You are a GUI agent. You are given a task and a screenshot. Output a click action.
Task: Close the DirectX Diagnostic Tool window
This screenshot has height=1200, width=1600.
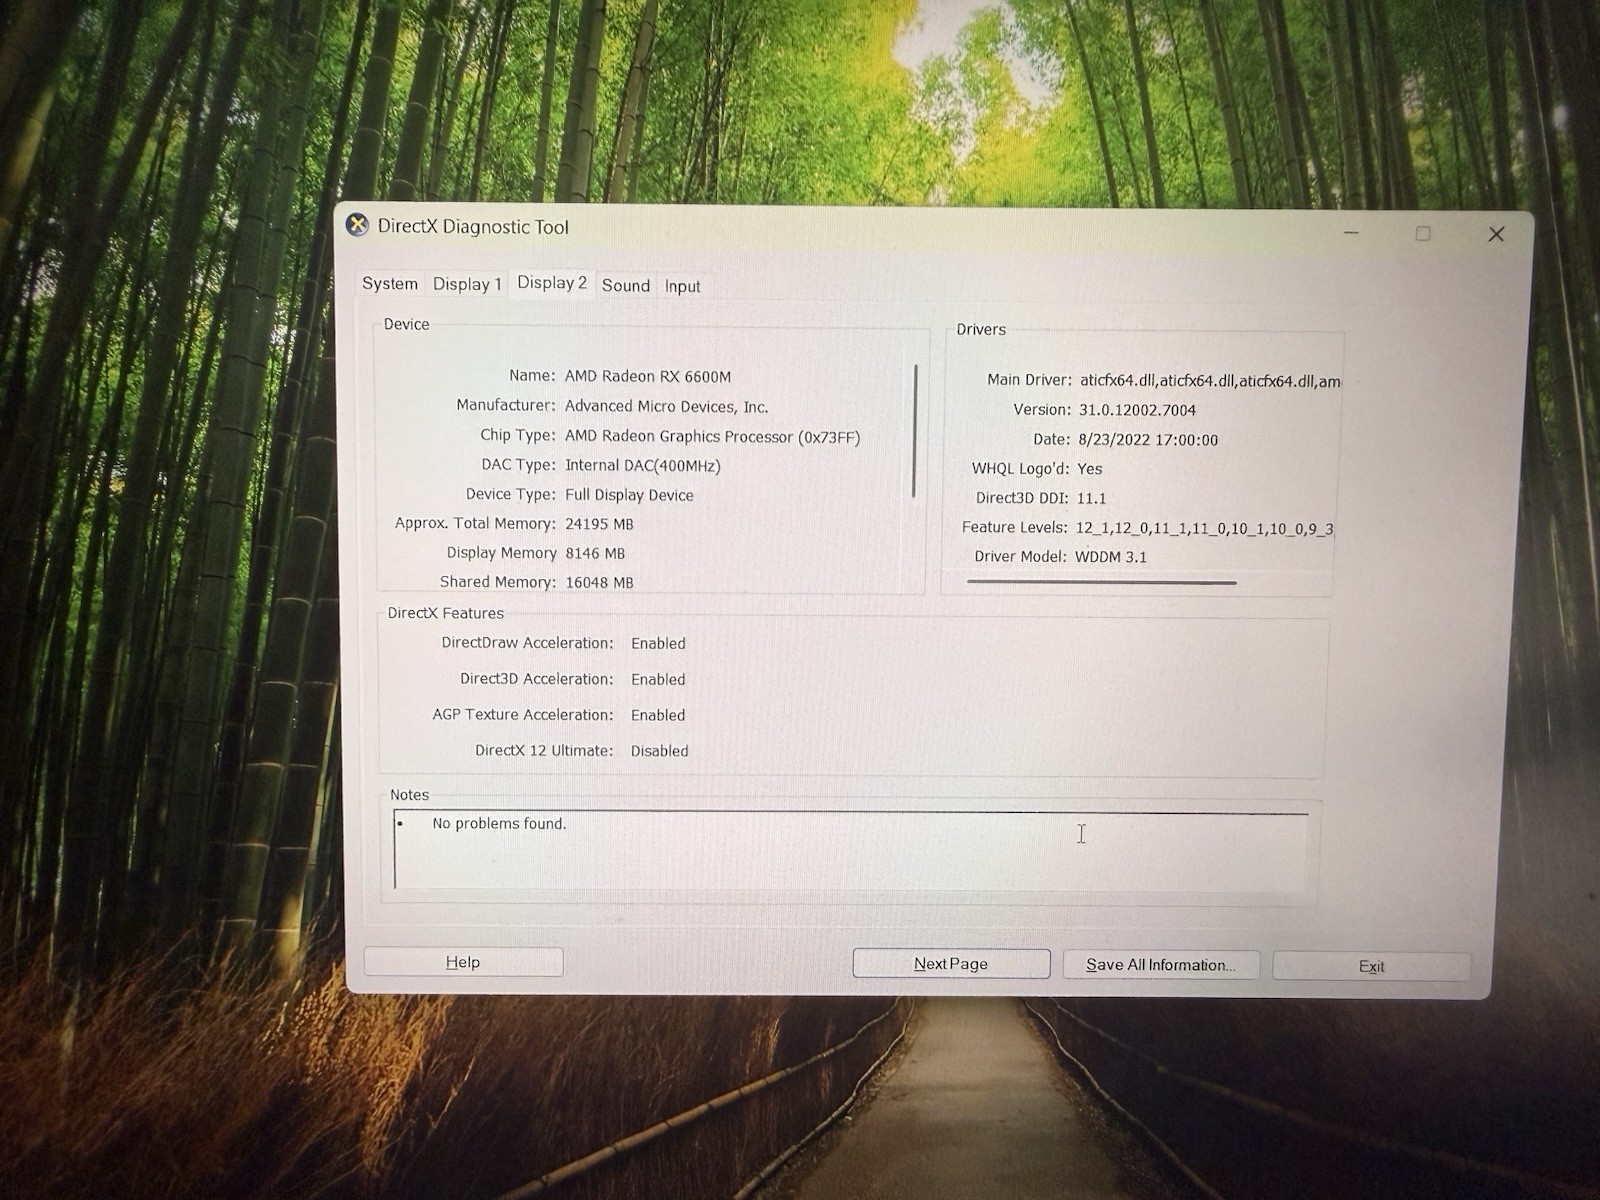pos(1496,234)
